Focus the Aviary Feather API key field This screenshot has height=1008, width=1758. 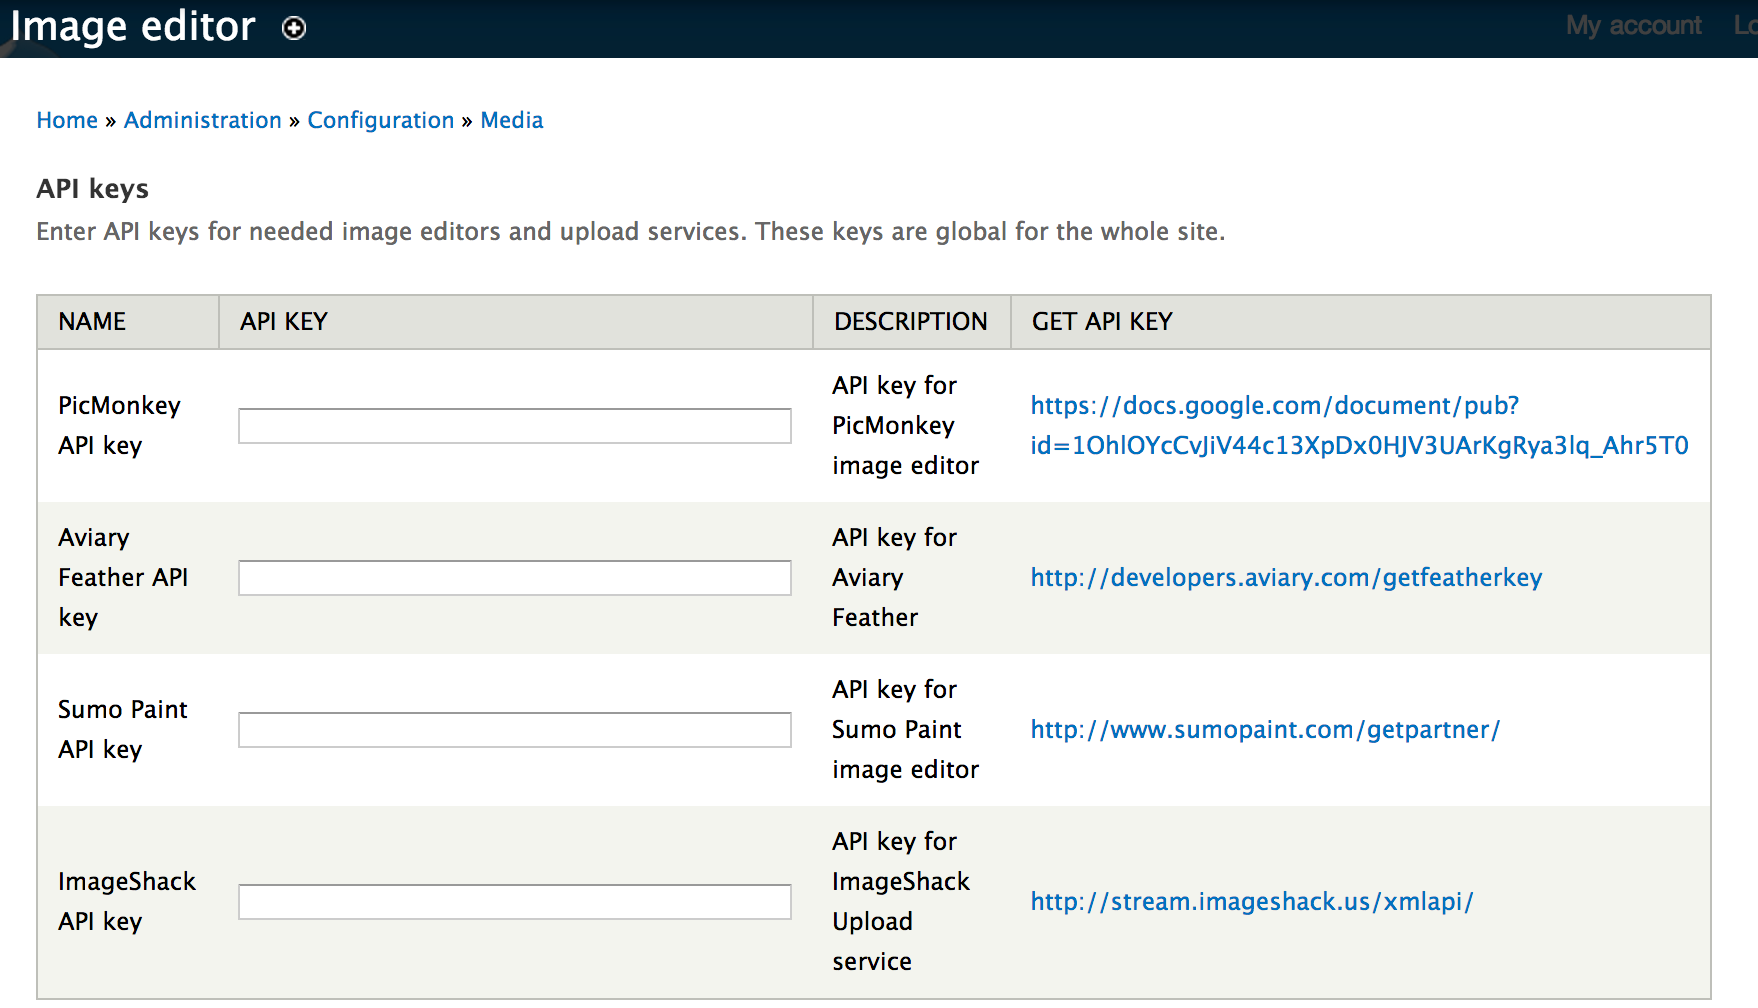point(514,577)
